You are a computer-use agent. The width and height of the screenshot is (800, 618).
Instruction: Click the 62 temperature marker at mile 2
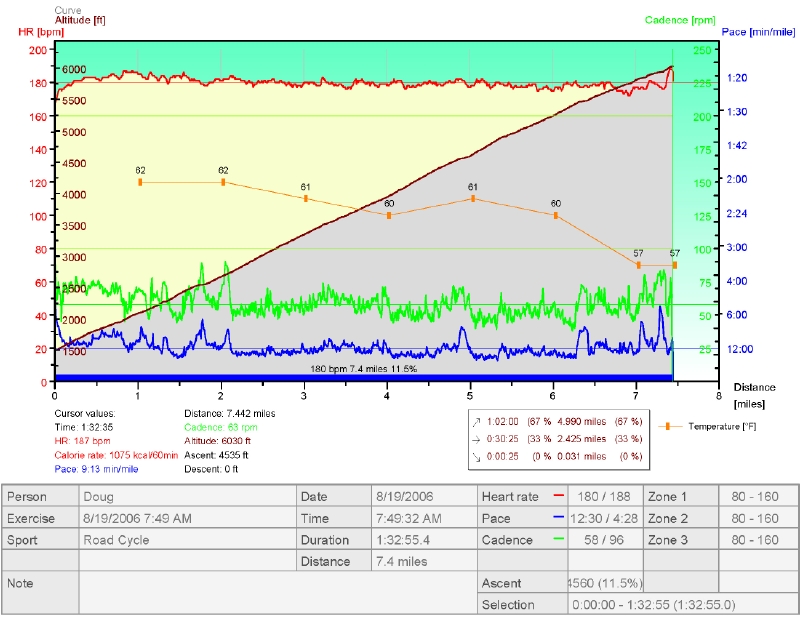[x=223, y=182]
